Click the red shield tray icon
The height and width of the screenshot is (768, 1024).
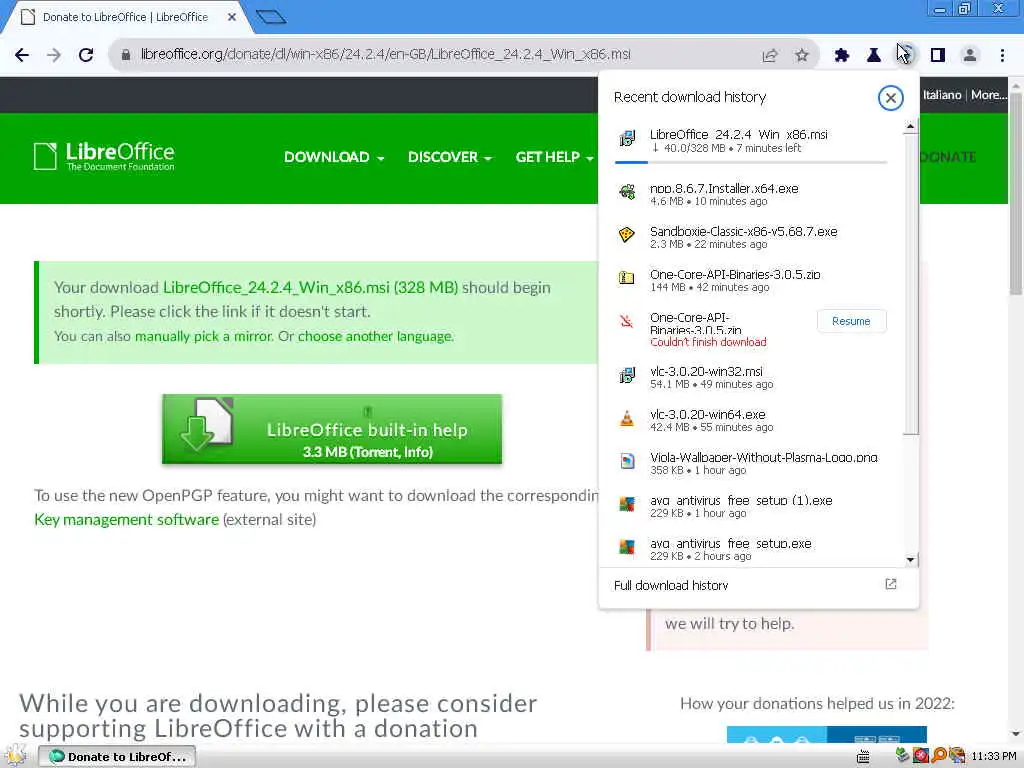(921, 756)
